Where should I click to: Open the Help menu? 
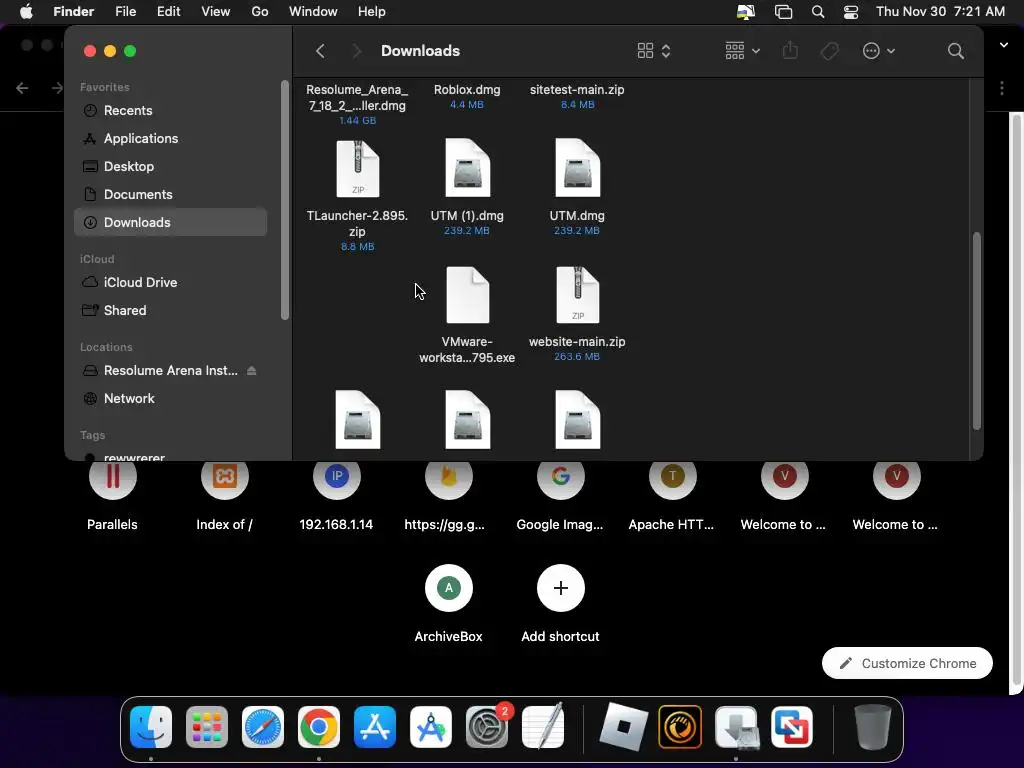[x=372, y=12]
